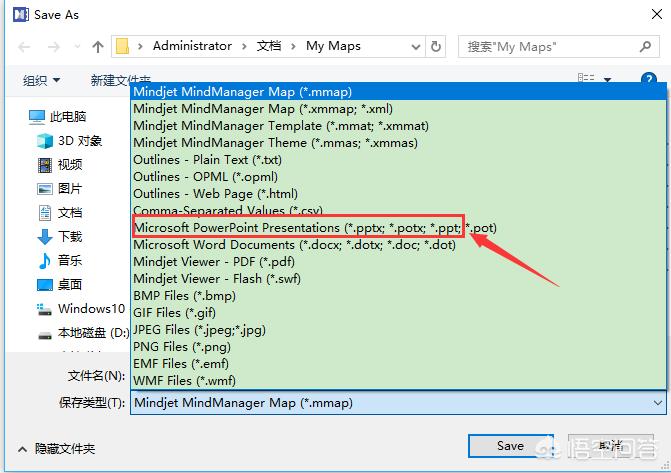Navigate to 文档 in the address path
Screen dimensions: 671x473
pos(269,46)
